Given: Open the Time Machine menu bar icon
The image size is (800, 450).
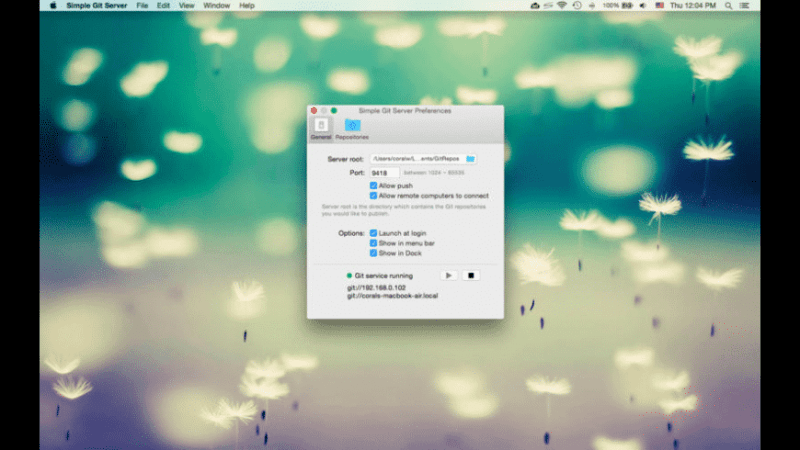Looking at the screenshot, I should 577,6.
